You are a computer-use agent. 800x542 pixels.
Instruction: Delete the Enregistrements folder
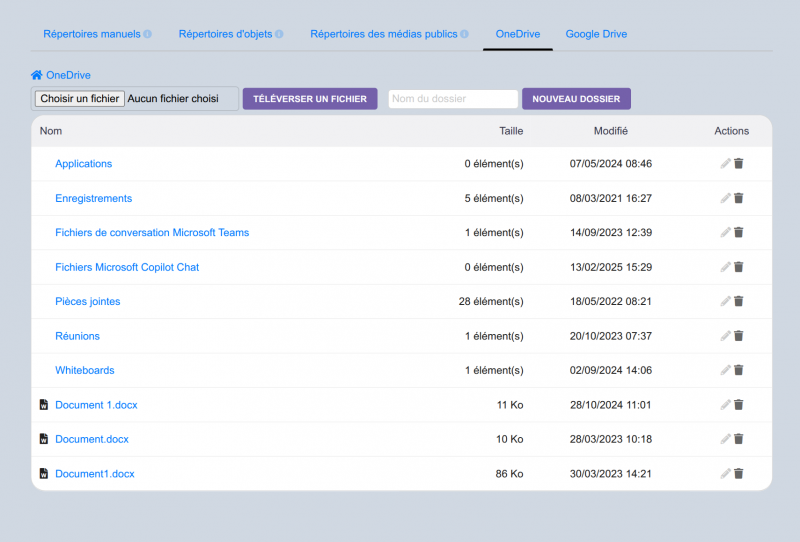pyautogui.click(x=738, y=198)
